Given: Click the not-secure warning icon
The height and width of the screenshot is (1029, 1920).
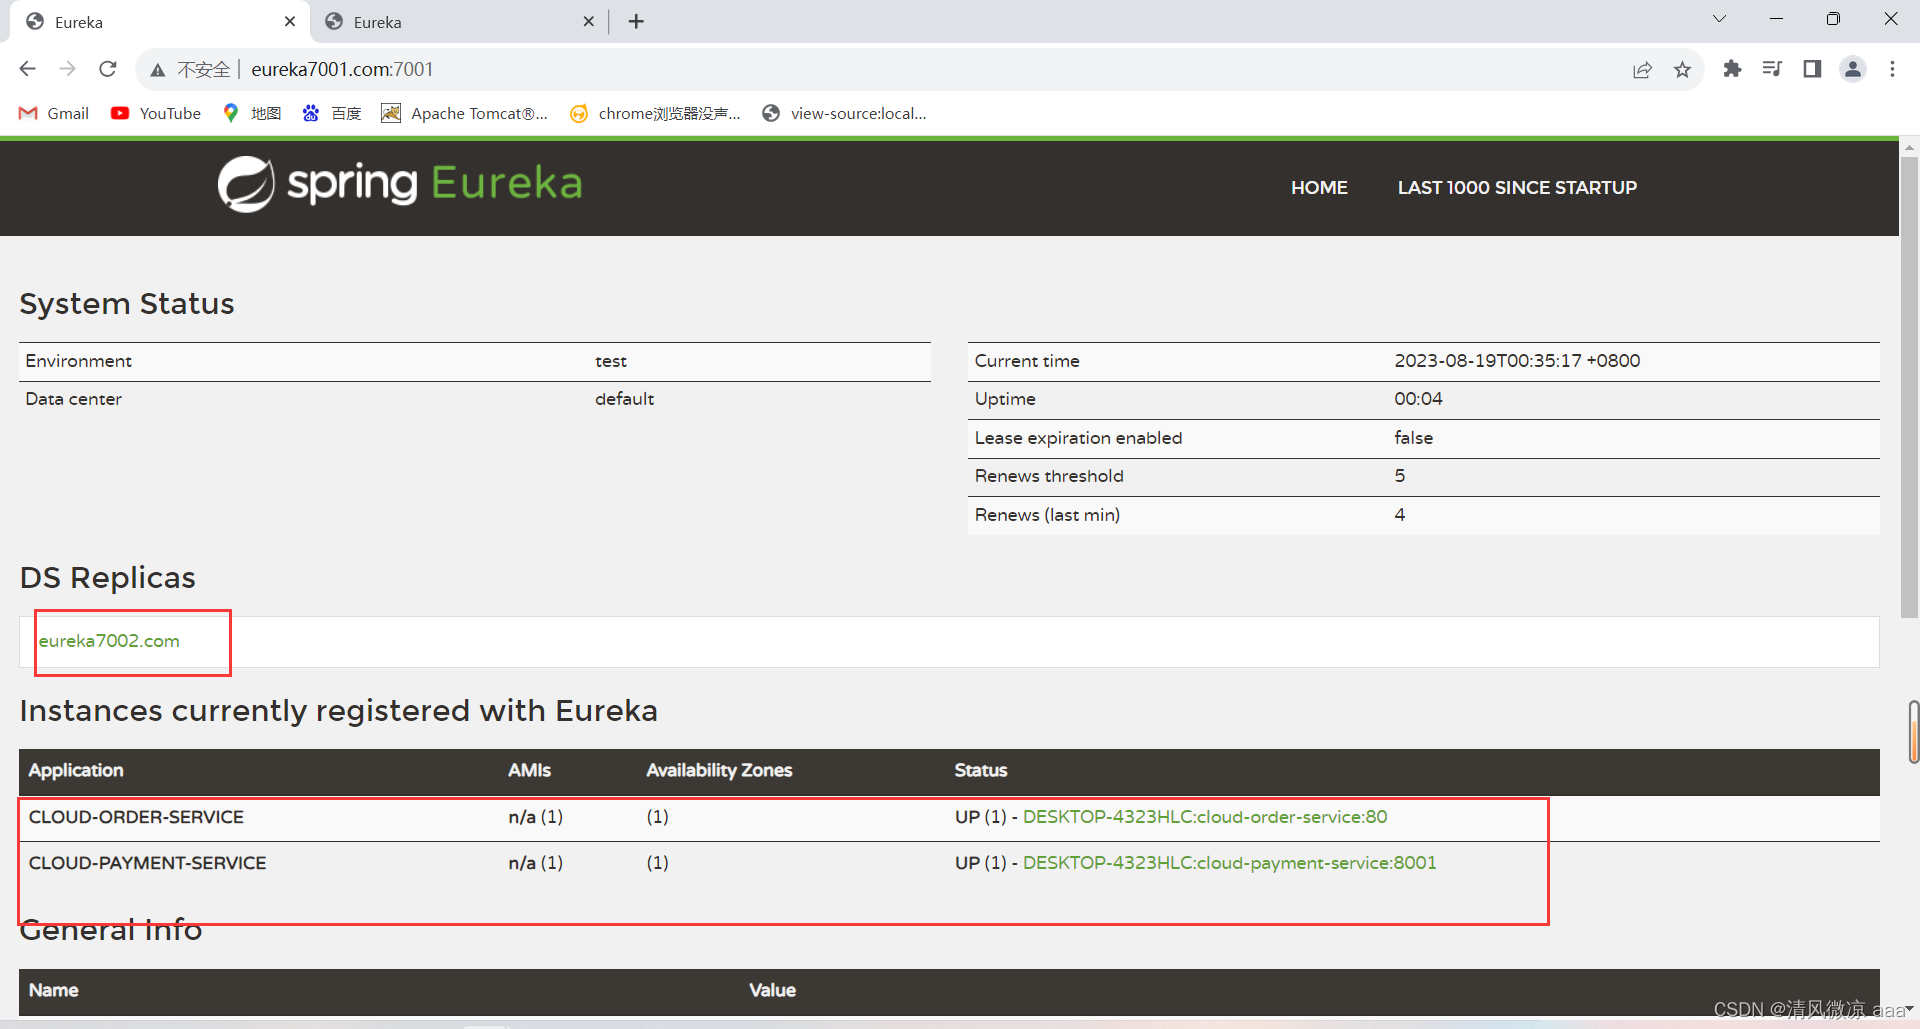Looking at the screenshot, I should point(158,70).
